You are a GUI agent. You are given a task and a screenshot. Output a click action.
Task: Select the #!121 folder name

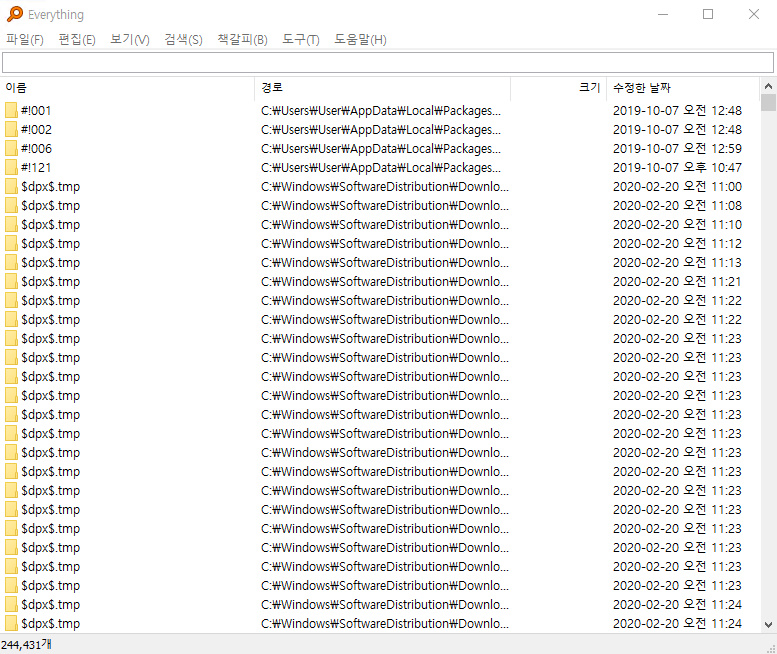pyautogui.click(x=36, y=167)
